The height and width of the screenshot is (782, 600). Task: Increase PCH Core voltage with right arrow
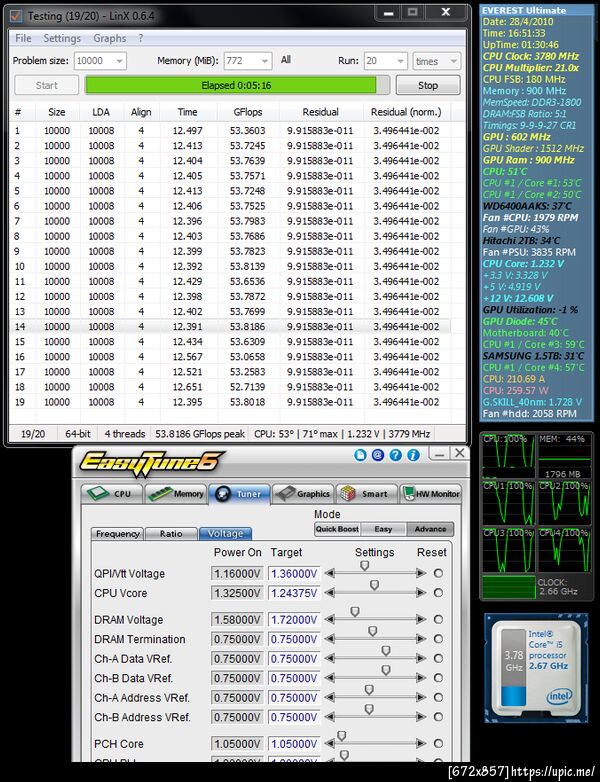pos(421,744)
